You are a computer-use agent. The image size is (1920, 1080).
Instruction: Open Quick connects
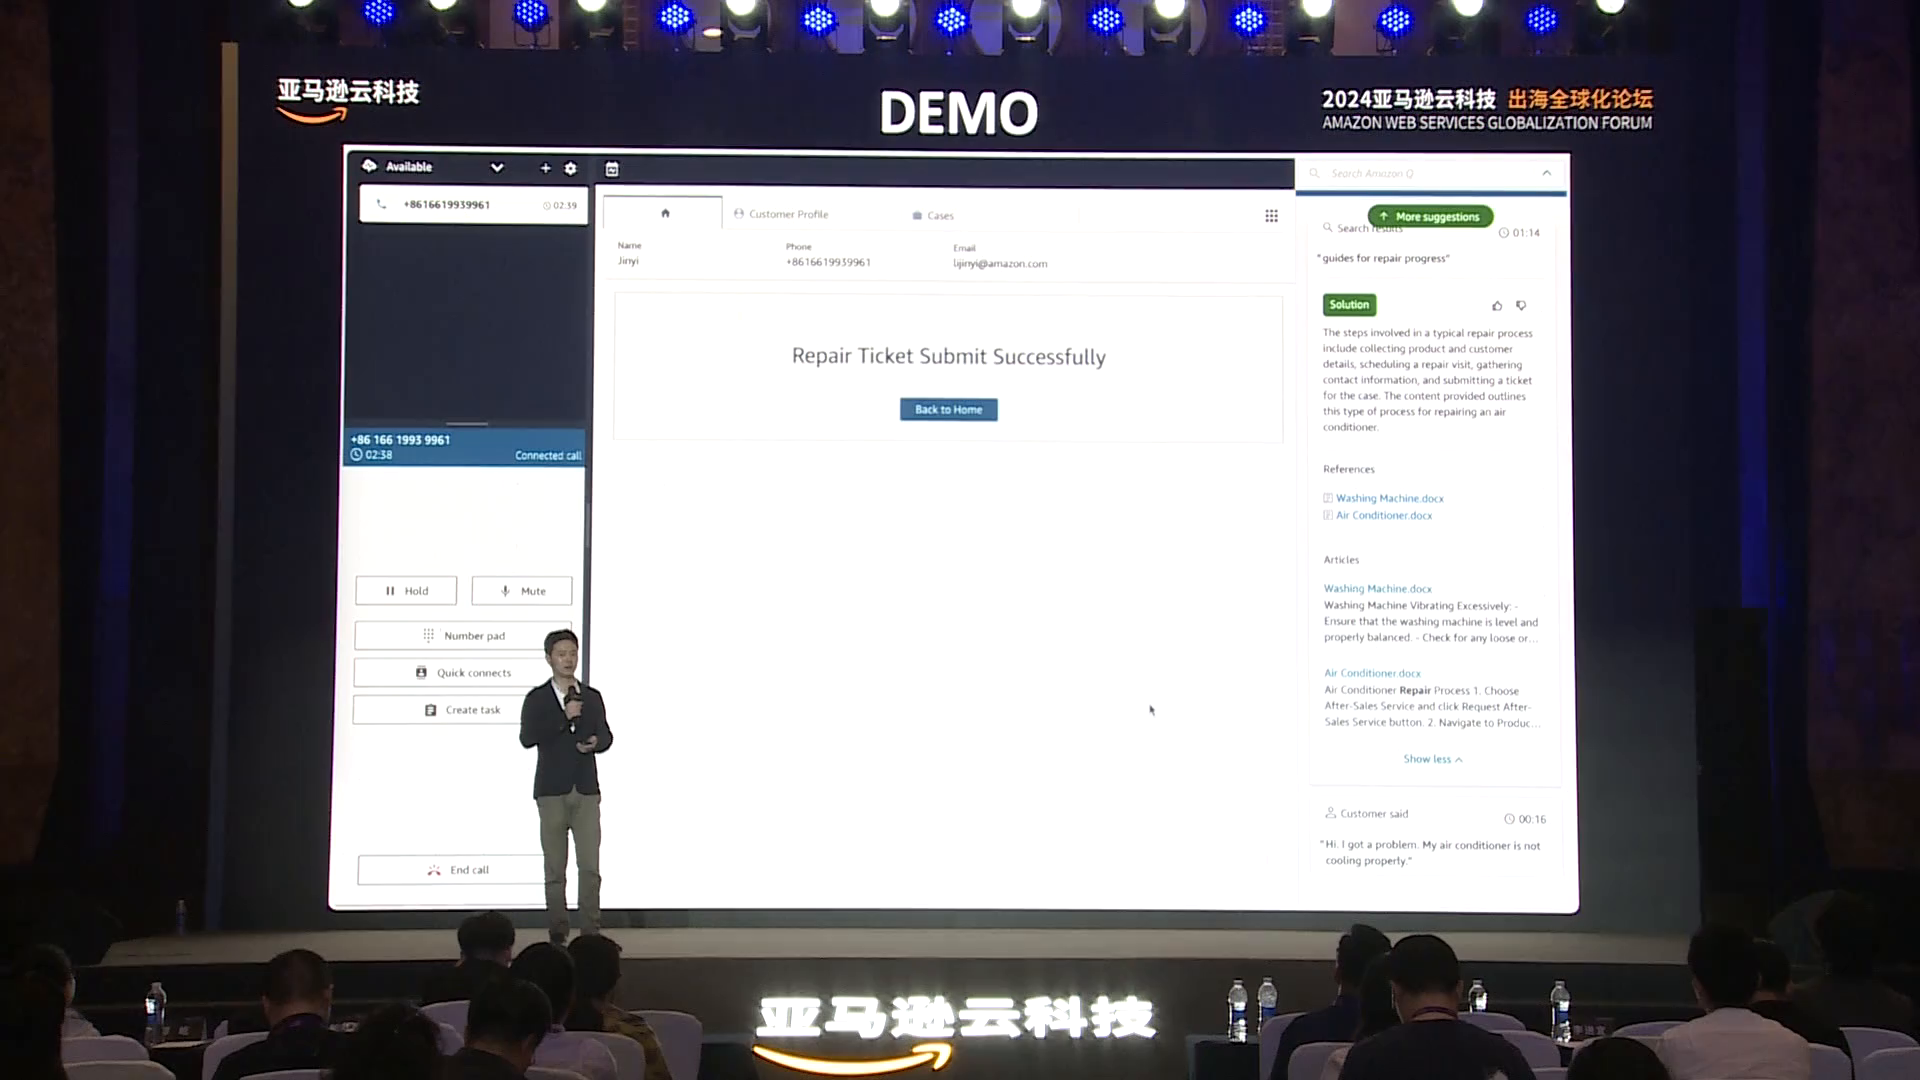(x=463, y=673)
